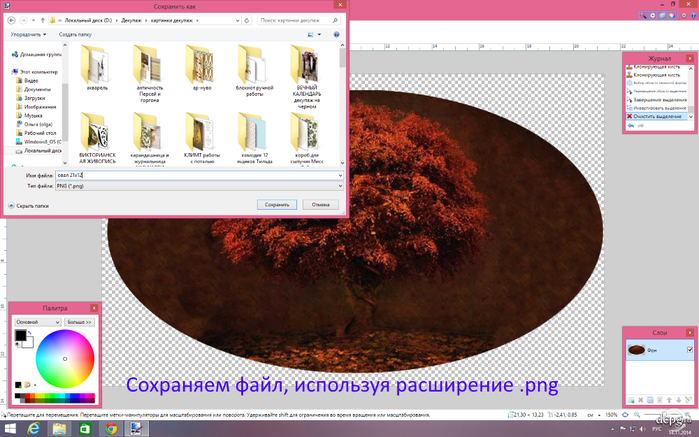Select the Фон layer thumbnail

point(636,350)
